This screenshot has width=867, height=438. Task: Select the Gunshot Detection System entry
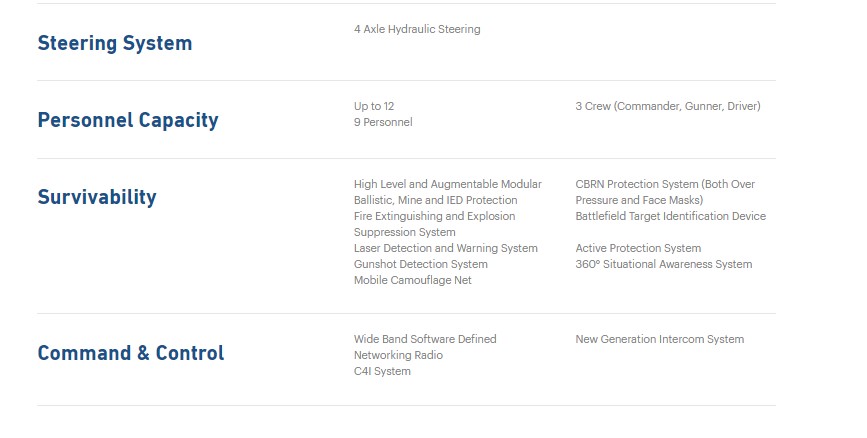(x=420, y=264)
